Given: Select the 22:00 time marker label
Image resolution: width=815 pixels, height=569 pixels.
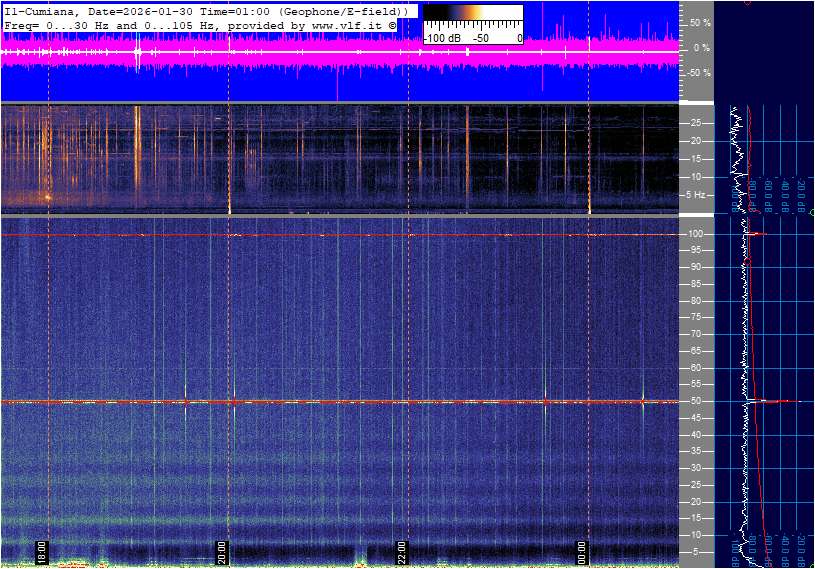Looking at the screenshot, I should [402, 552].
